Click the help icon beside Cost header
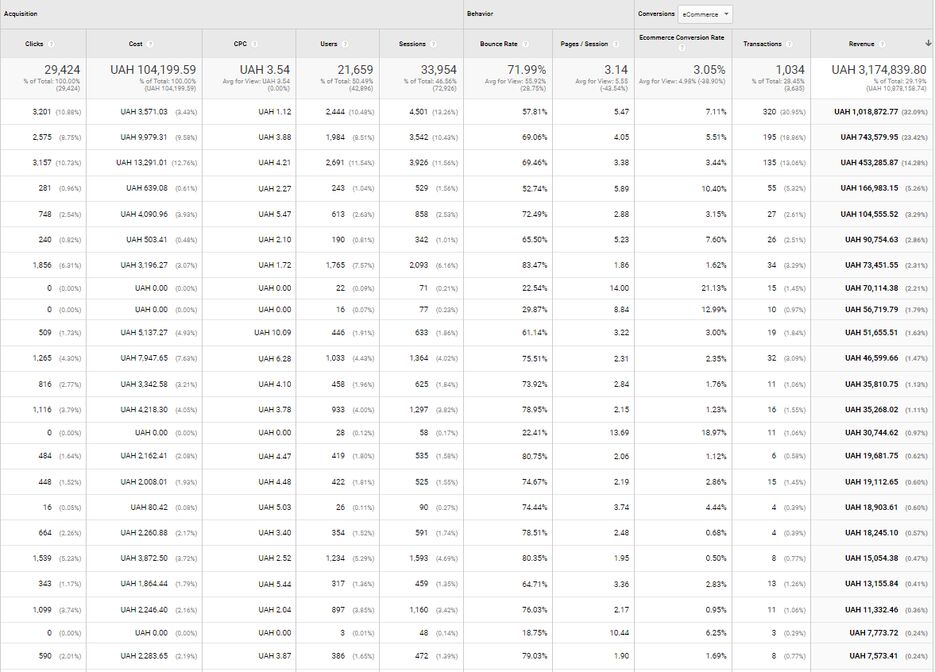Viewport: 935px width, 672px height. coord(151,44)
